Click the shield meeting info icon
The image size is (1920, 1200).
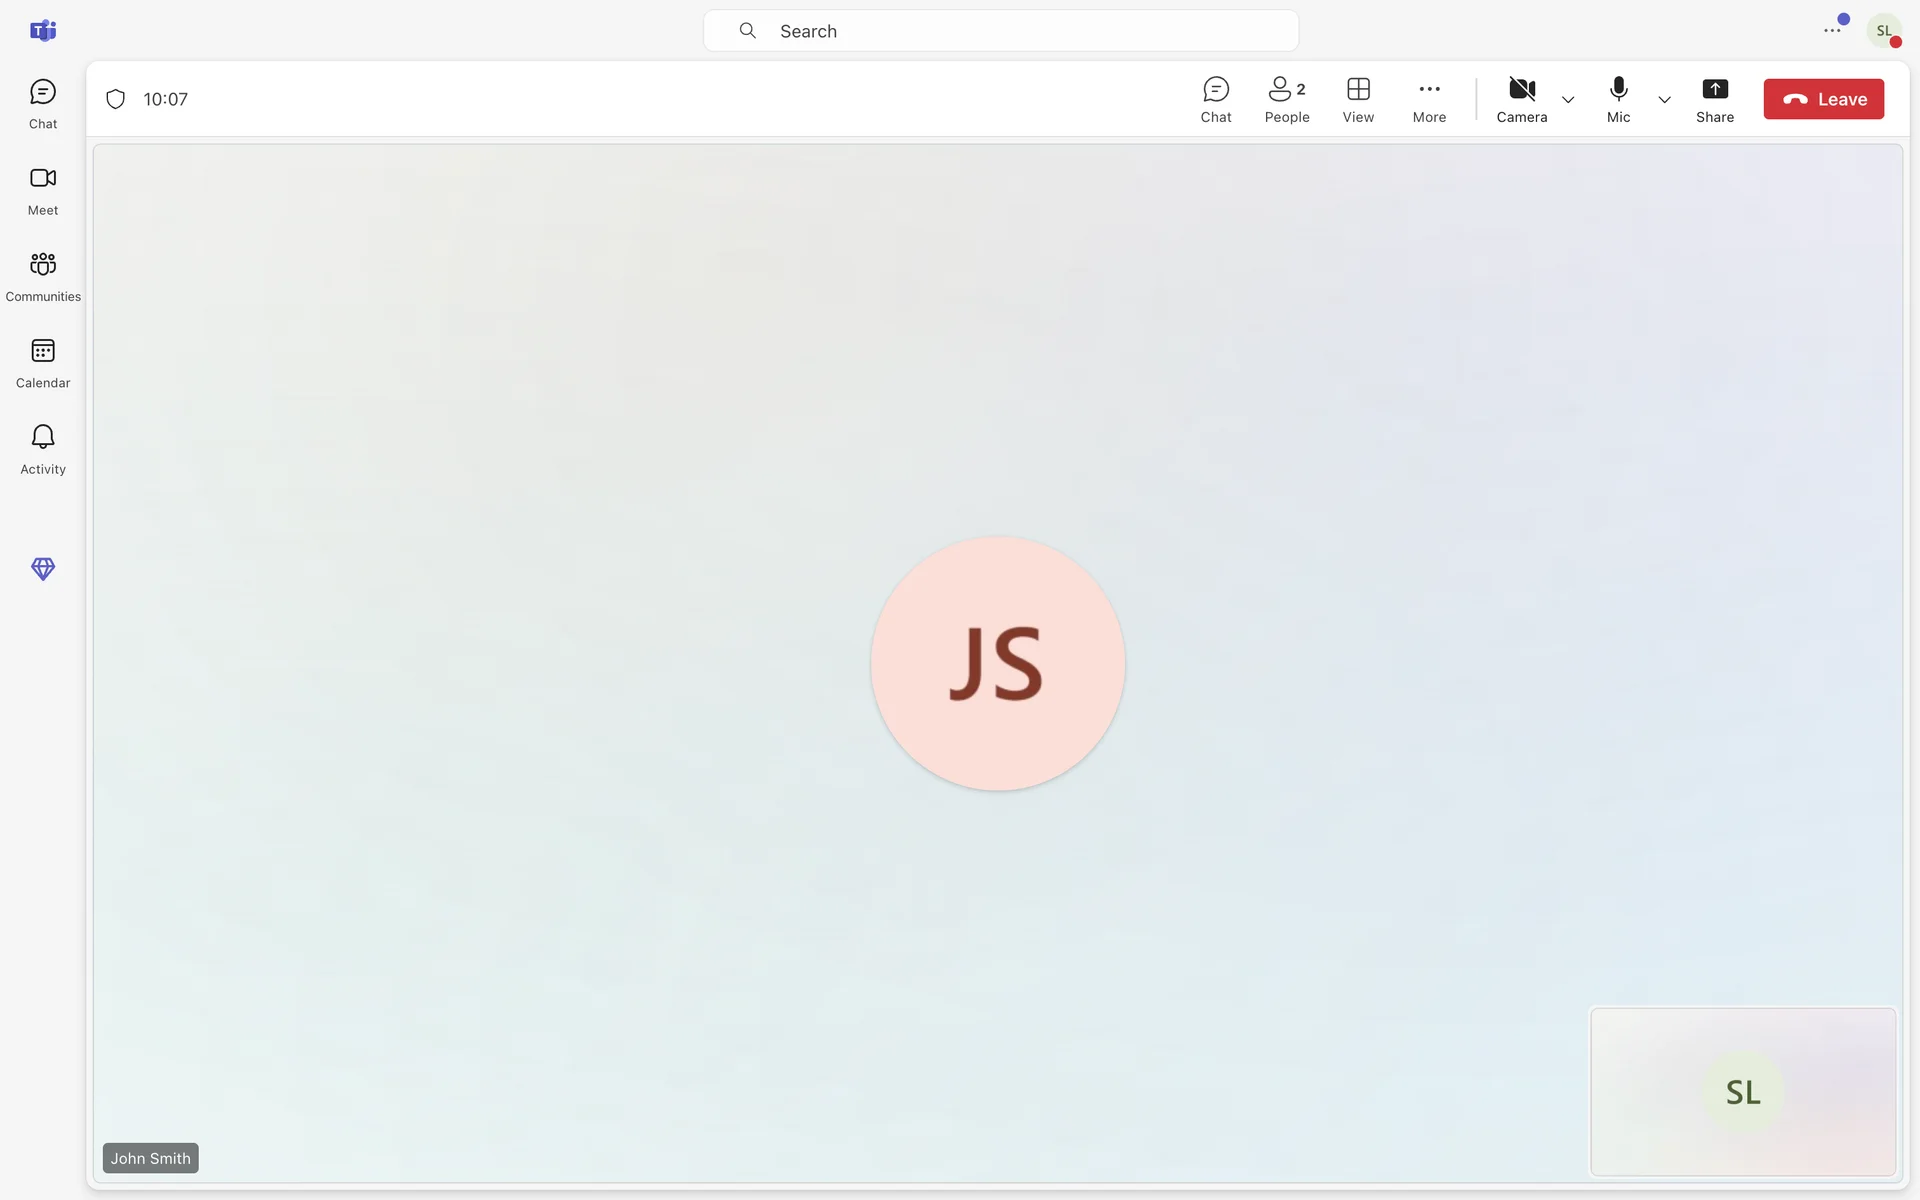point(116,99)
